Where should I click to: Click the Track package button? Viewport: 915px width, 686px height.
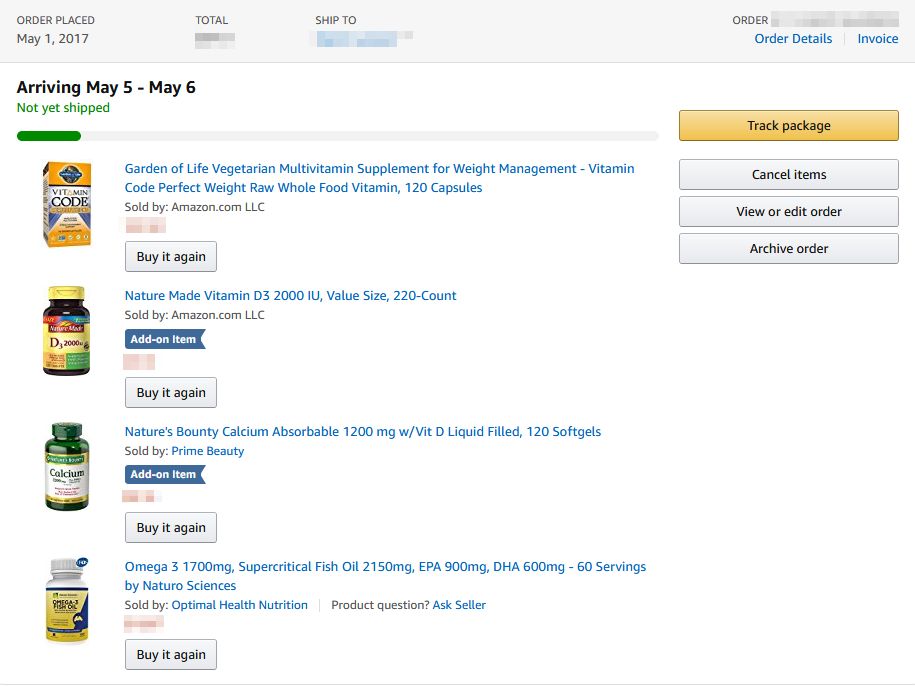point(788,125)
